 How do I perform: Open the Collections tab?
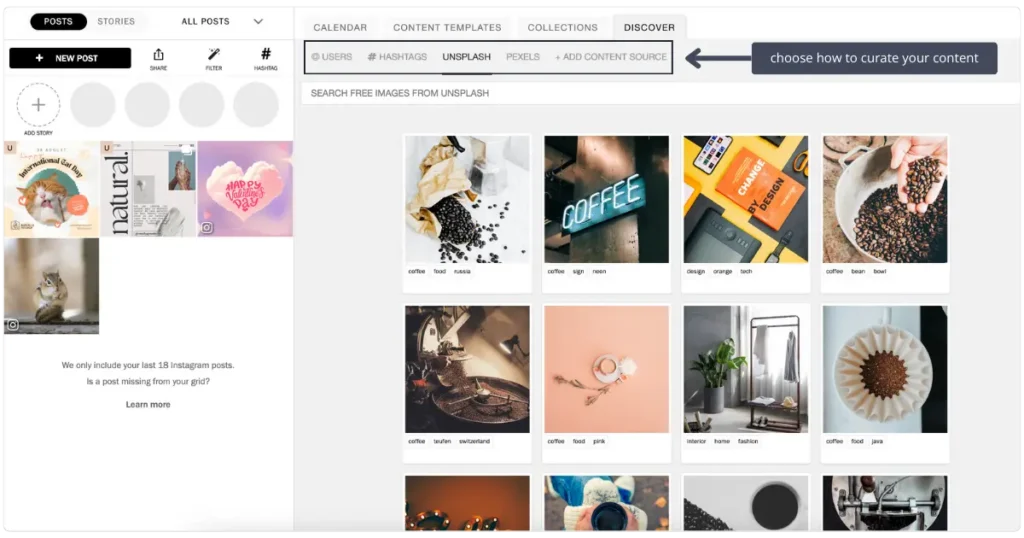coord(562,27)
